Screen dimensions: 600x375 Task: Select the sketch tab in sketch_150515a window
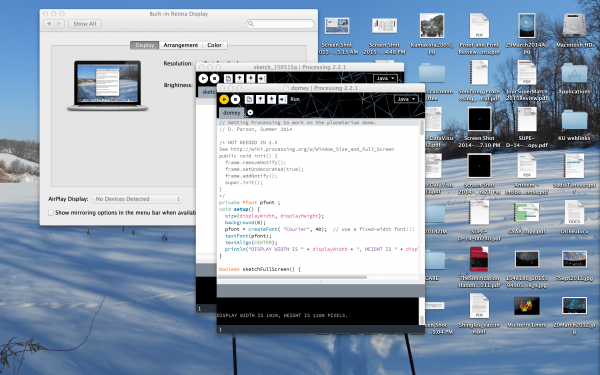tap(207, 92)
